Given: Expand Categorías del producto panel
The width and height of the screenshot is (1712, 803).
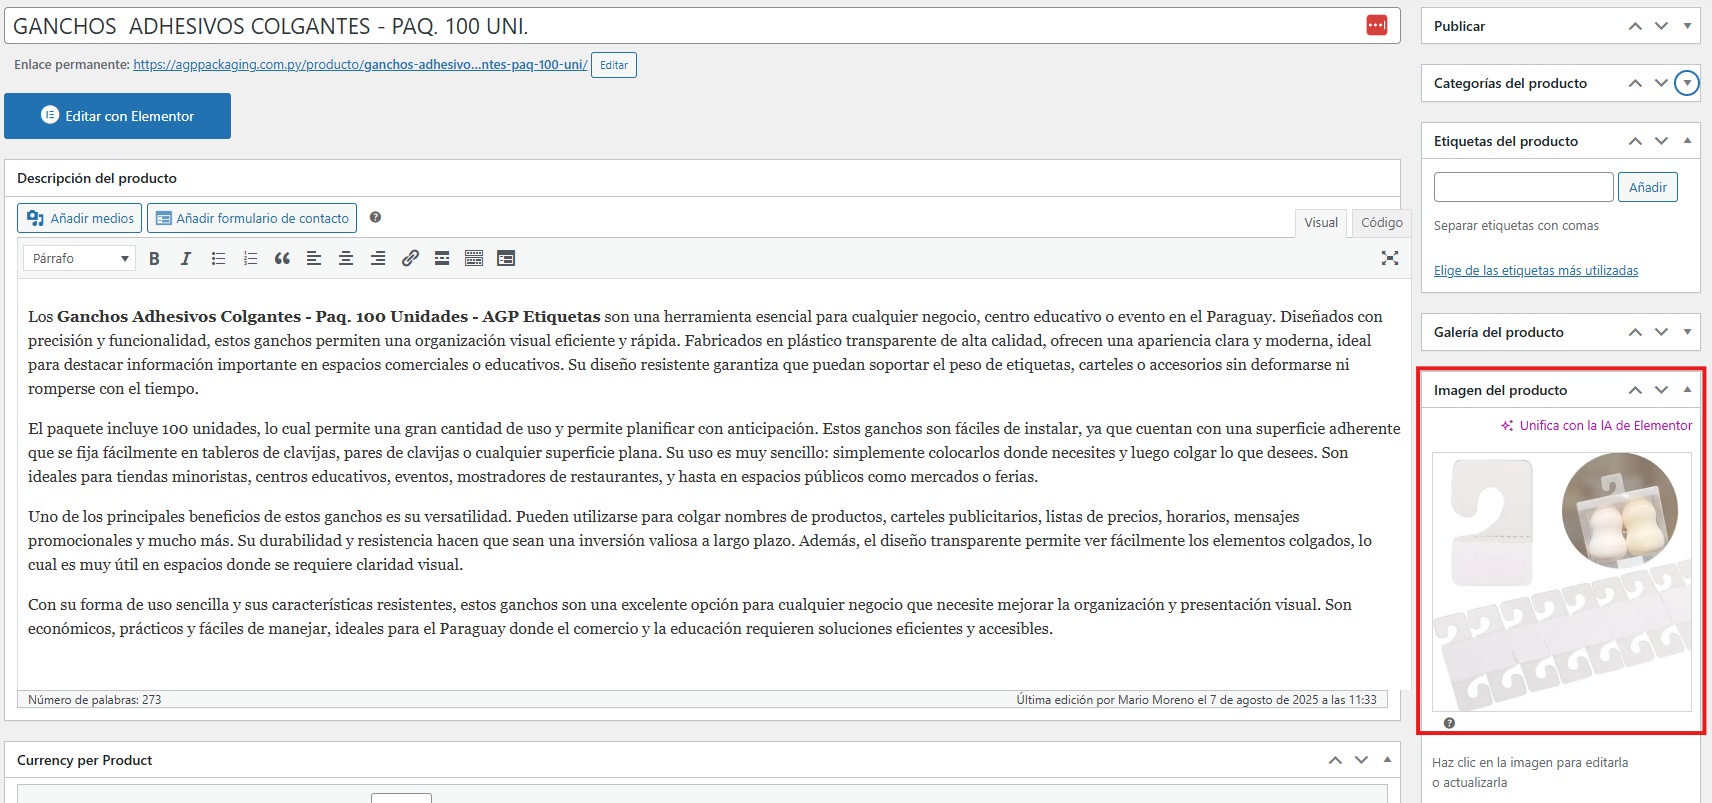Looking at the screenshot, I should 1687,83.
